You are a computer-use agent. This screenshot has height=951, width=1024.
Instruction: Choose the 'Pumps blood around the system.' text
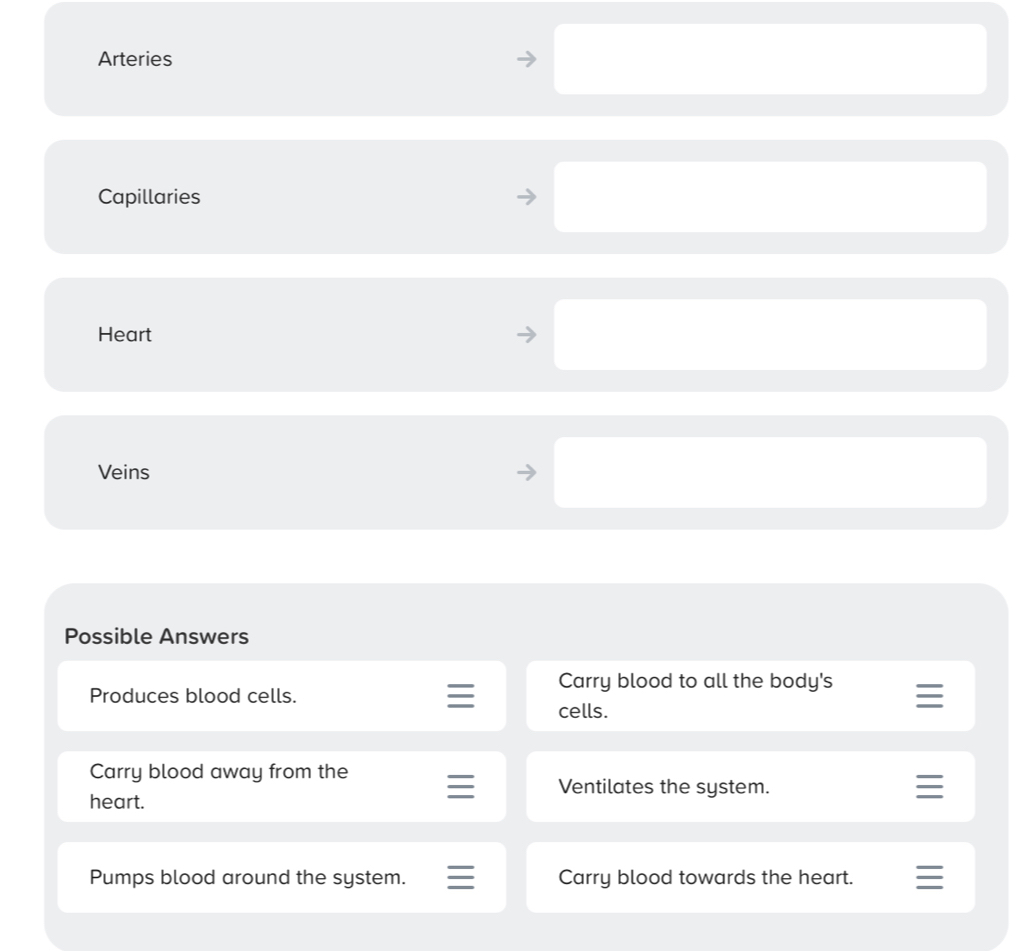[x=248, y=878]
